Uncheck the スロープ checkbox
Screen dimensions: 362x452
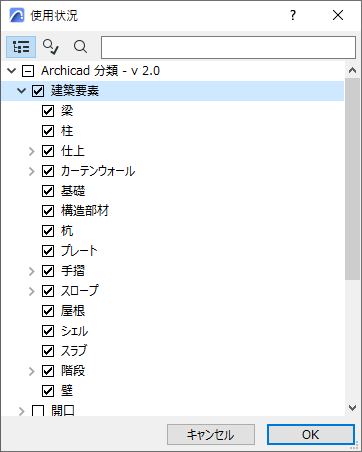(48, 291)
